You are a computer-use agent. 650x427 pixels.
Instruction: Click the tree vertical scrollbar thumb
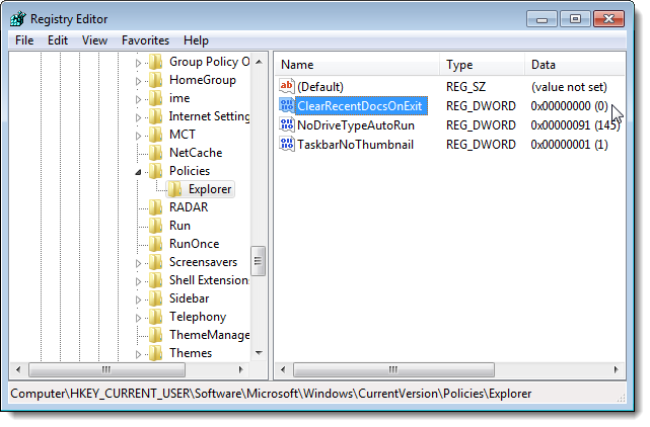259,261
